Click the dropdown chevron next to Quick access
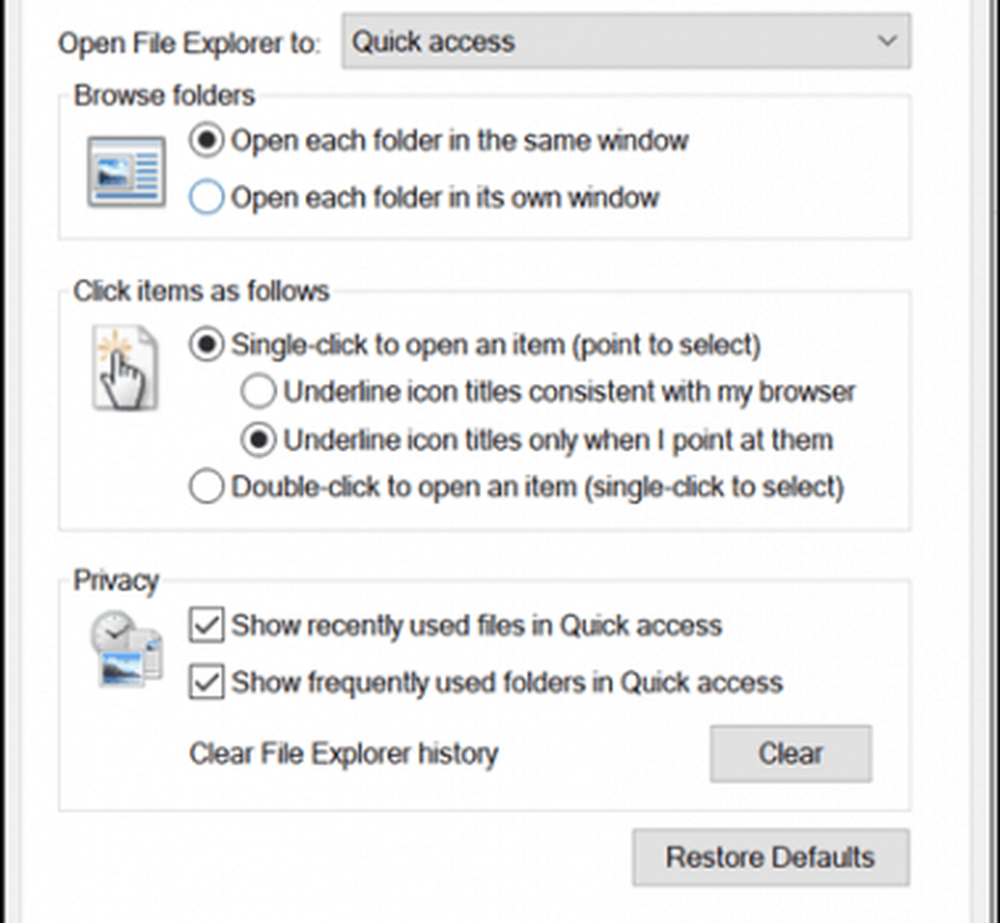Screen dimensions: 1000x923 pos(886,42)
